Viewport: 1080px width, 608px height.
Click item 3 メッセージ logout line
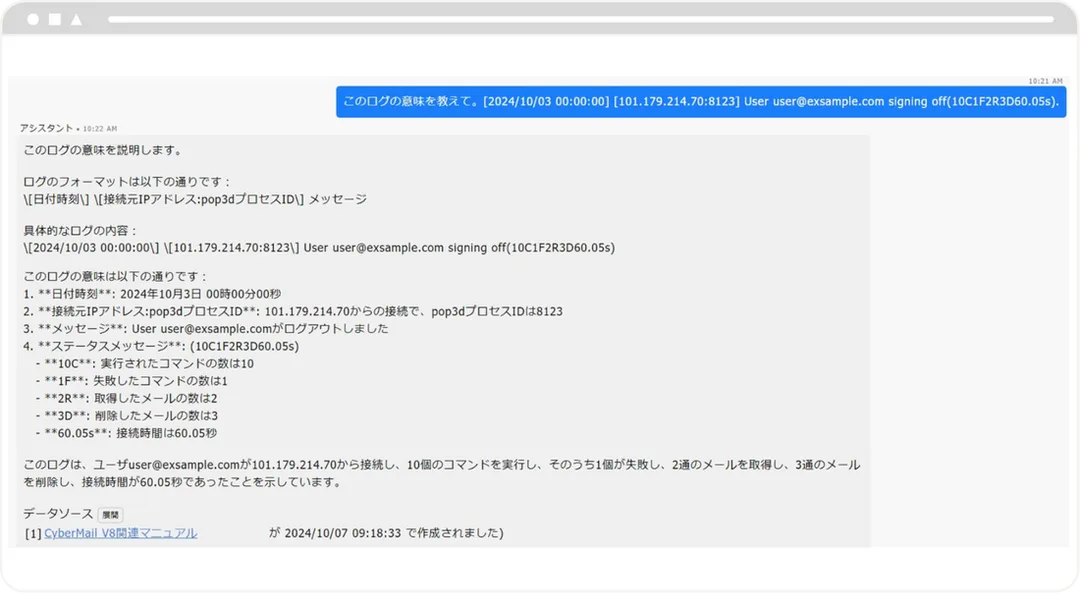(205, 328)
